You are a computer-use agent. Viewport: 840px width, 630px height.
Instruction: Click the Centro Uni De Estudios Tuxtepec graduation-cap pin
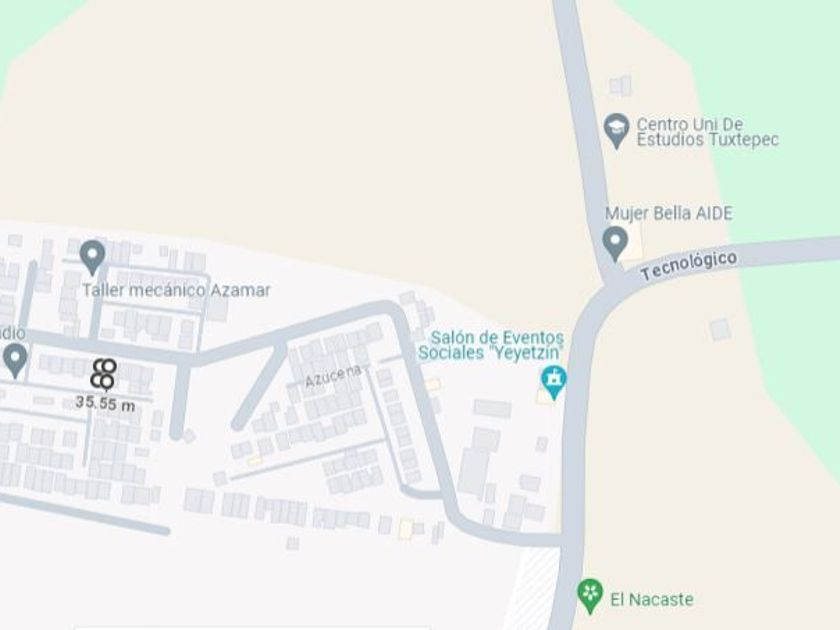tap(616, 130)
